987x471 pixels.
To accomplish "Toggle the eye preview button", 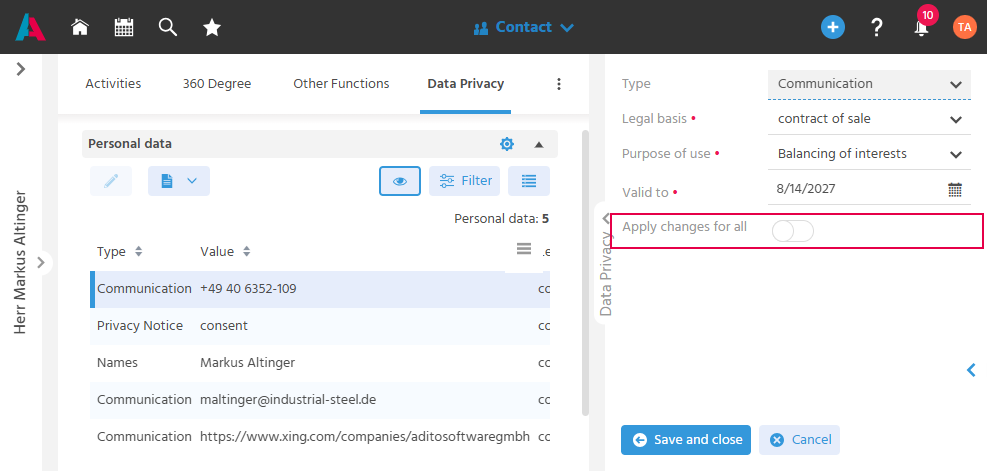I will coord(400,181).
